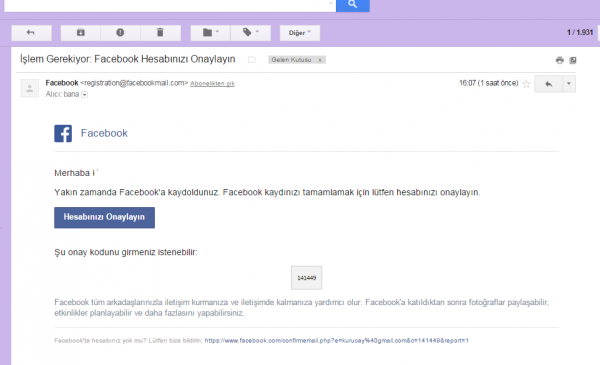Remove the Gelen Kutusu label
The height and width of the screenshot is (365, 600).
pyautogui.click(x=320, y=60)
